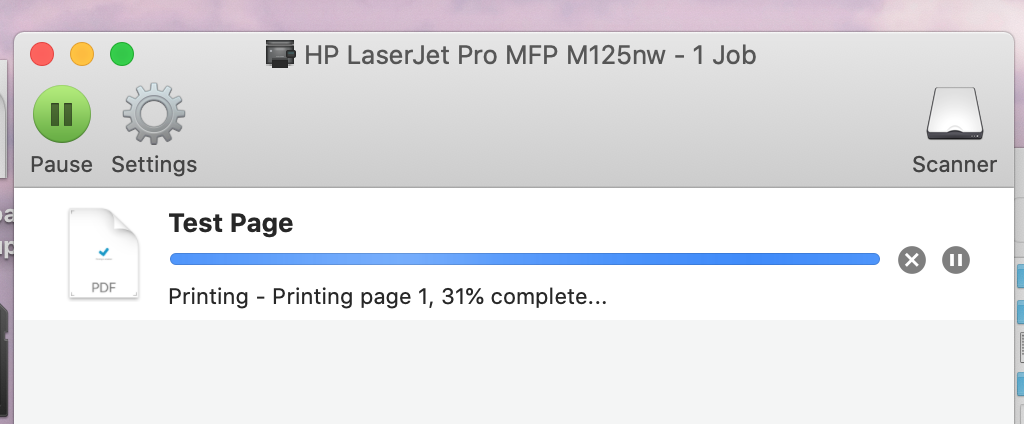Minimize the print queue with the yellow button
The height and width of the screenshot is (424, 1024).
point(81,54)
